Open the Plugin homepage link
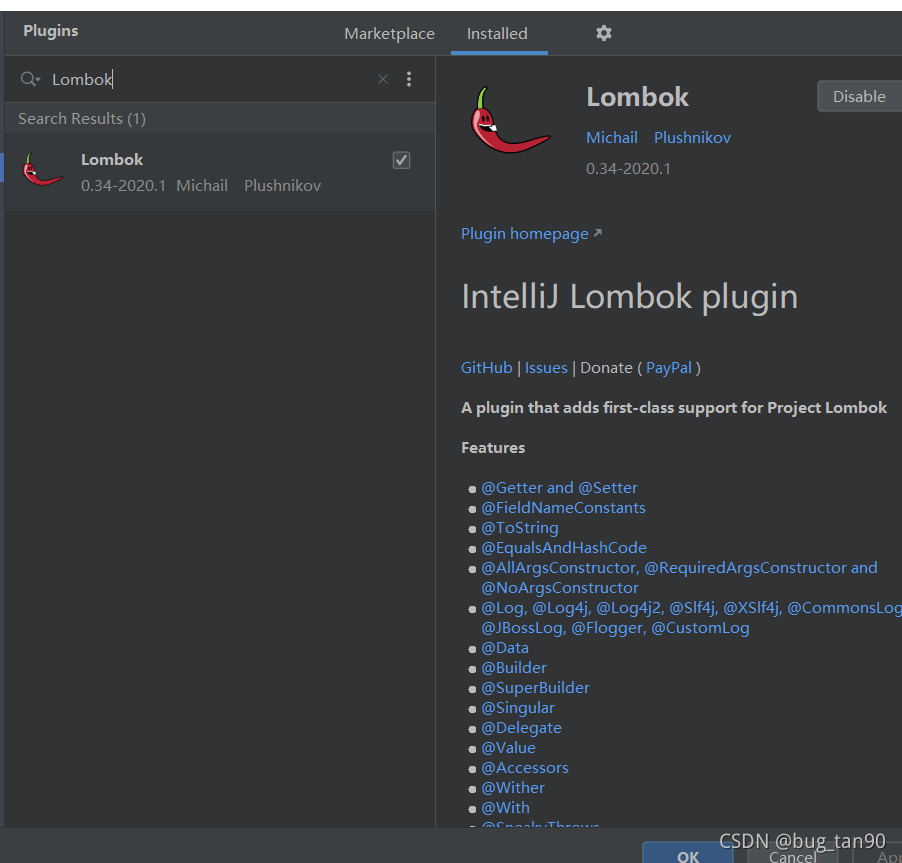 pos(531,234)
